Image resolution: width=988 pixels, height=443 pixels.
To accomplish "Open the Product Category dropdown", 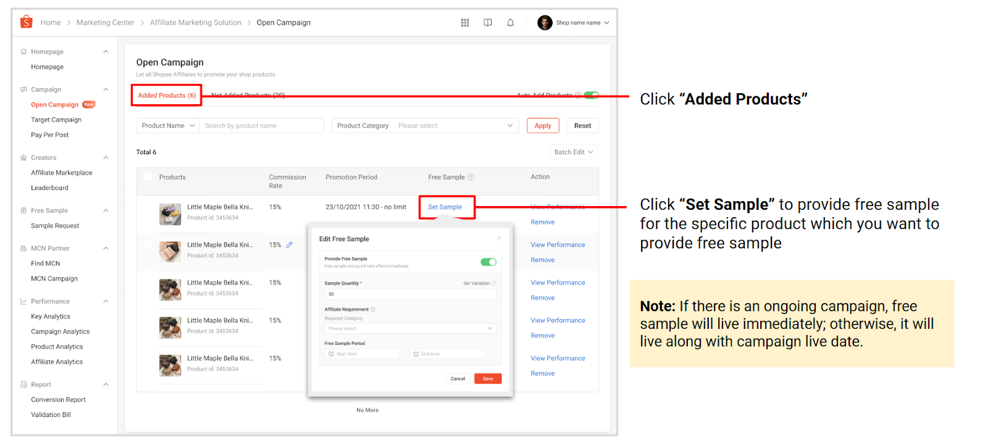I will 425,125.
